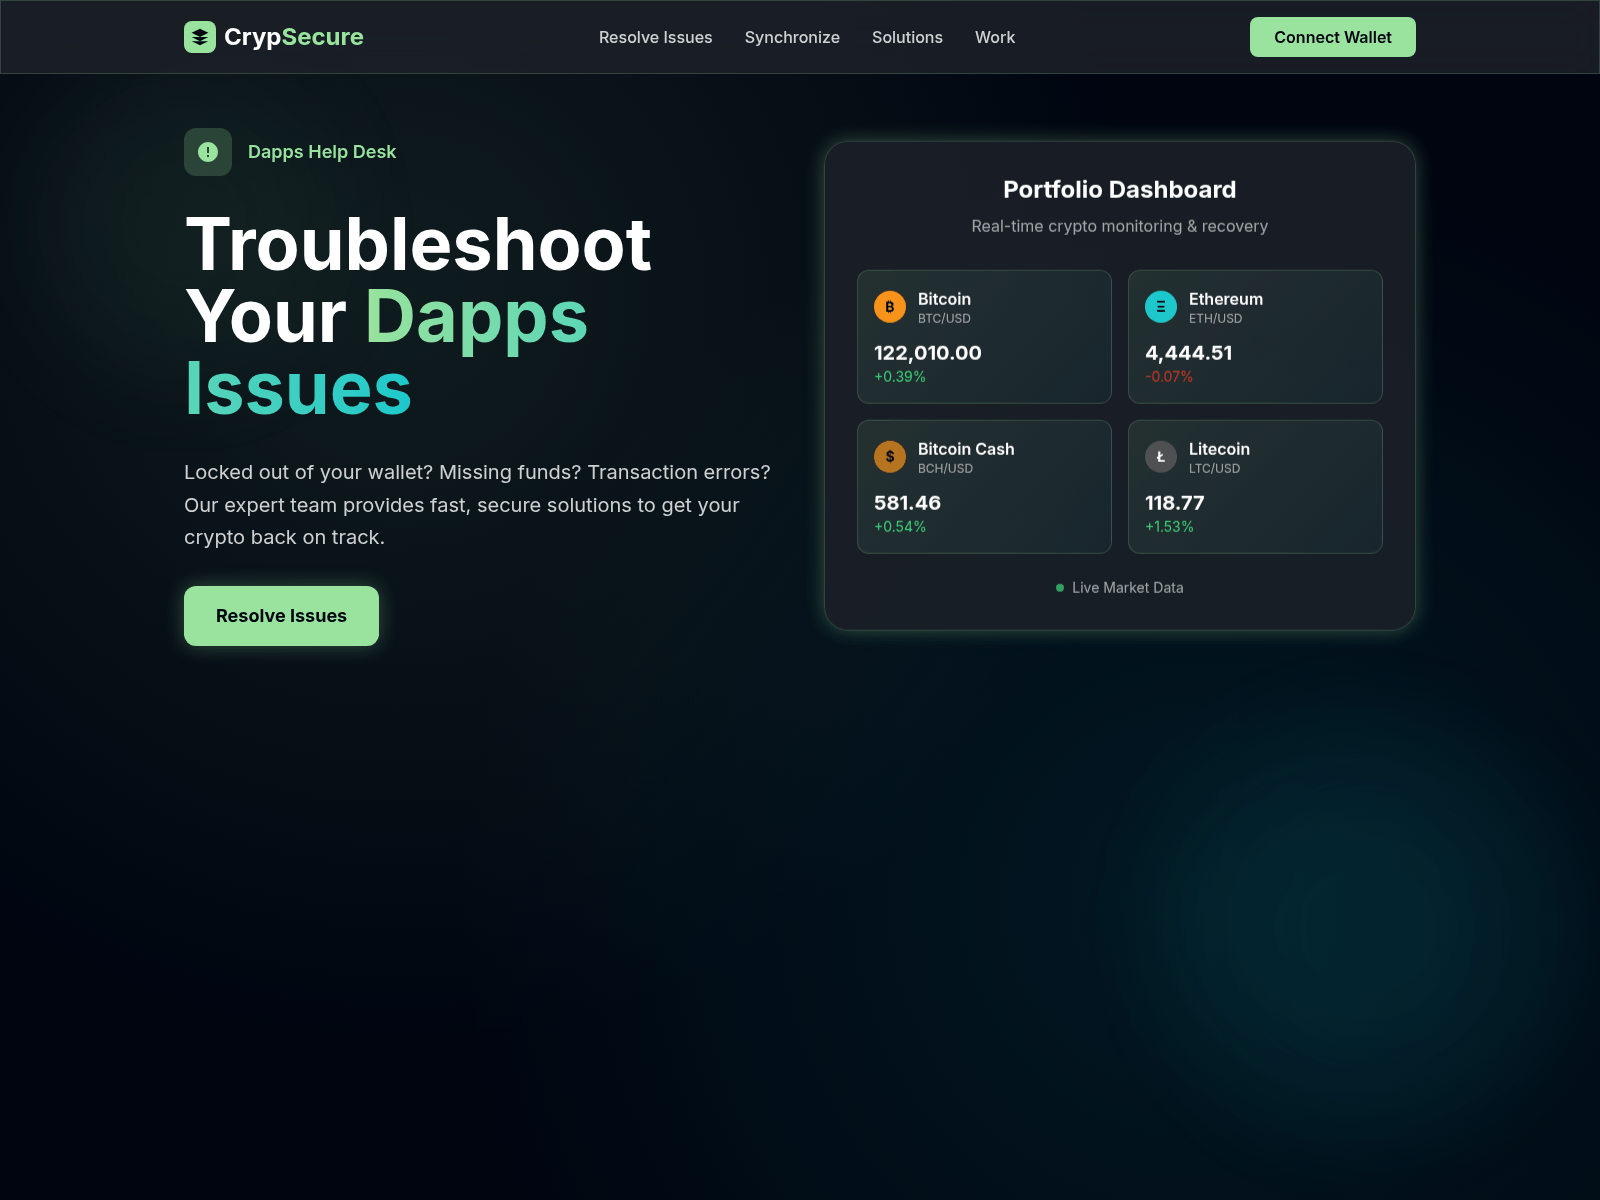The image size is (1600, 1200).
Task: Click the Bitcoin Cash price 581.46
Action: [x=907, y=503]
